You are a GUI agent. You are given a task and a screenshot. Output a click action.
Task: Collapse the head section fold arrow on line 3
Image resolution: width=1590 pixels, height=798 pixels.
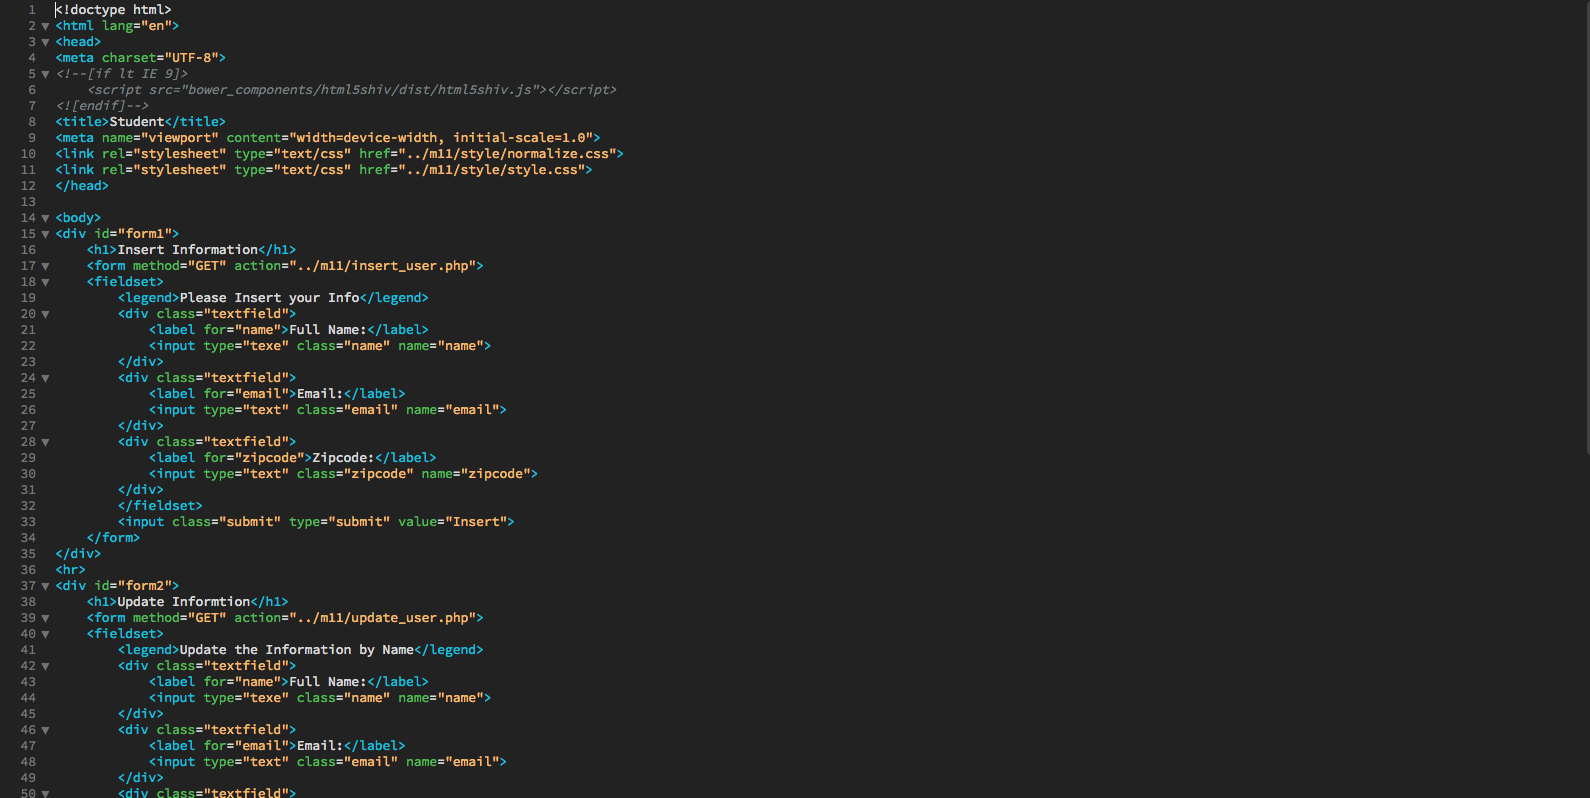(x=45, y=42)
